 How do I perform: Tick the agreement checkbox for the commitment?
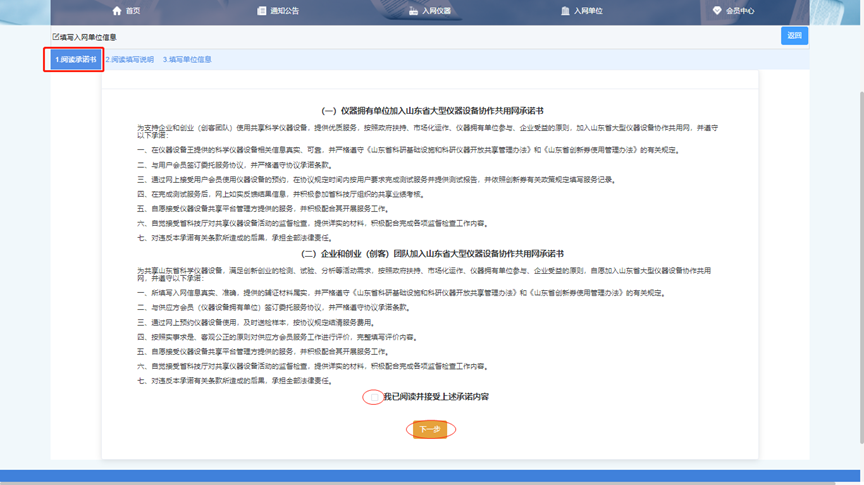pos(373,397)
